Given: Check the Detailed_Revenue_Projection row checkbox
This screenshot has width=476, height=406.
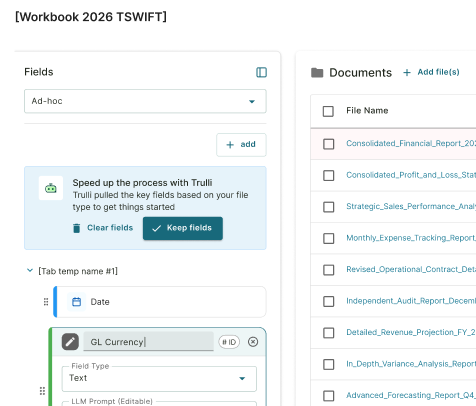Looking at the screenshot, I should [x=329, y=333].
